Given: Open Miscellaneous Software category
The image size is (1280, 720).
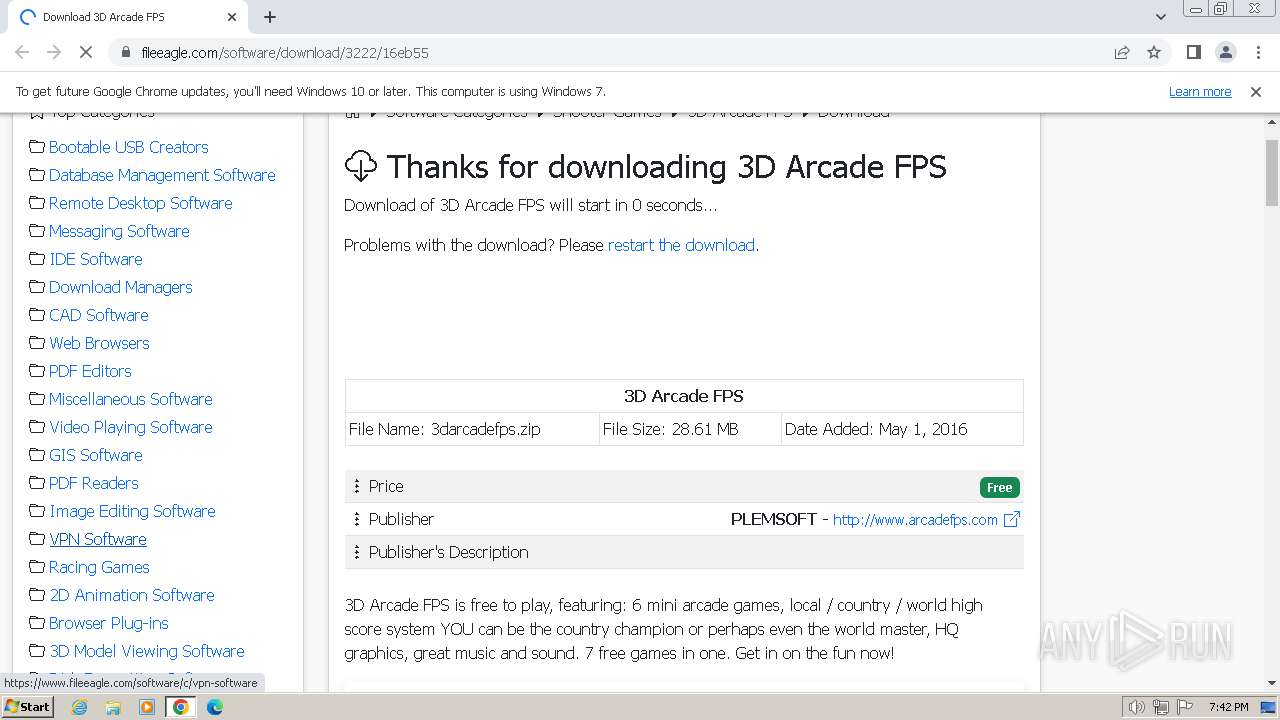Looking at the screenshot, I should coord(131,399).
